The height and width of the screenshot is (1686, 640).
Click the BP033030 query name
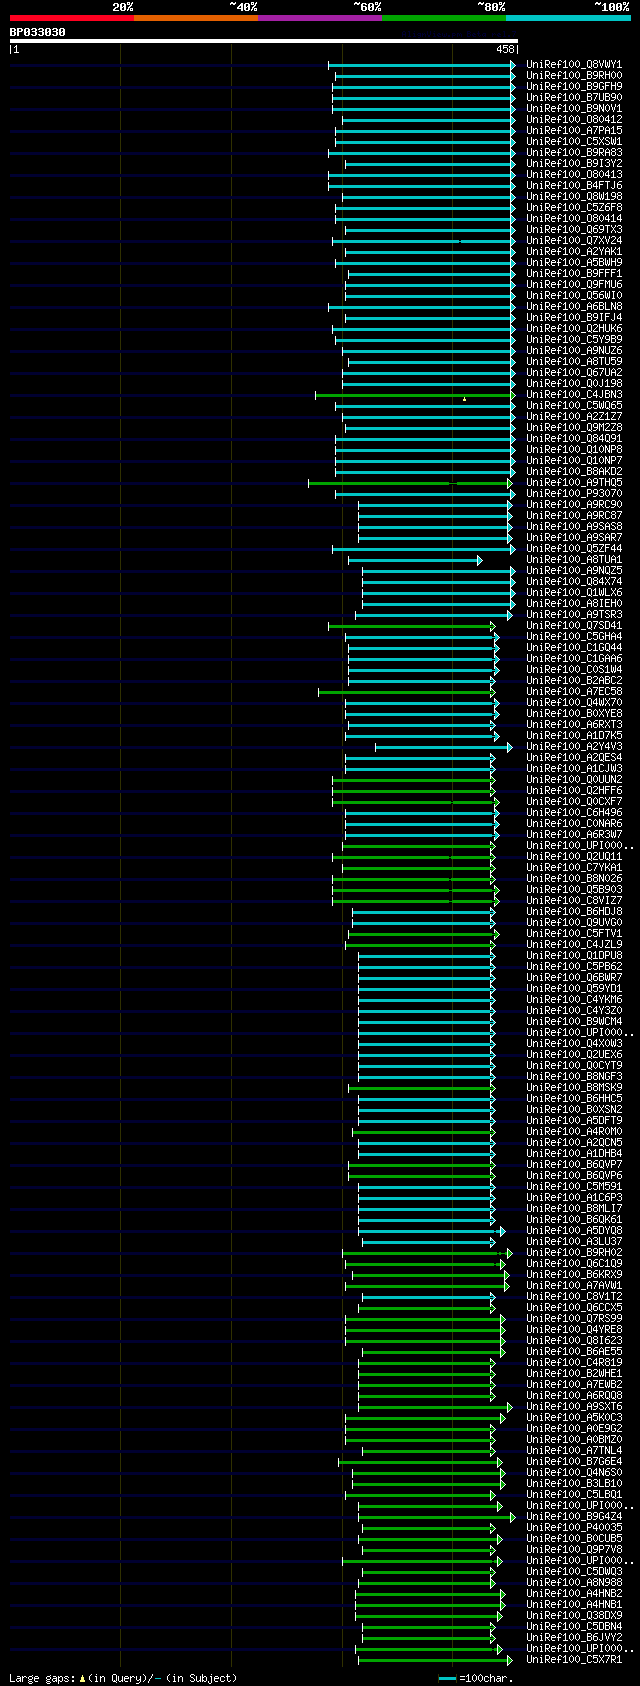pyautogui.click(x=38, y=33)
